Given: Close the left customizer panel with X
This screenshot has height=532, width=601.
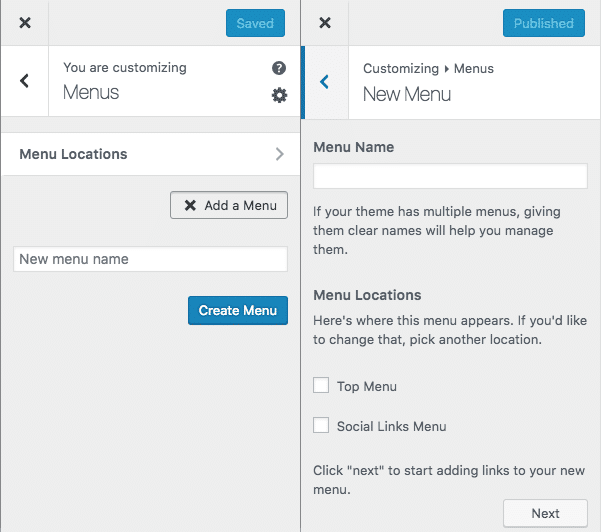Looking at the screenshot, I should click(x=25, y=23).
